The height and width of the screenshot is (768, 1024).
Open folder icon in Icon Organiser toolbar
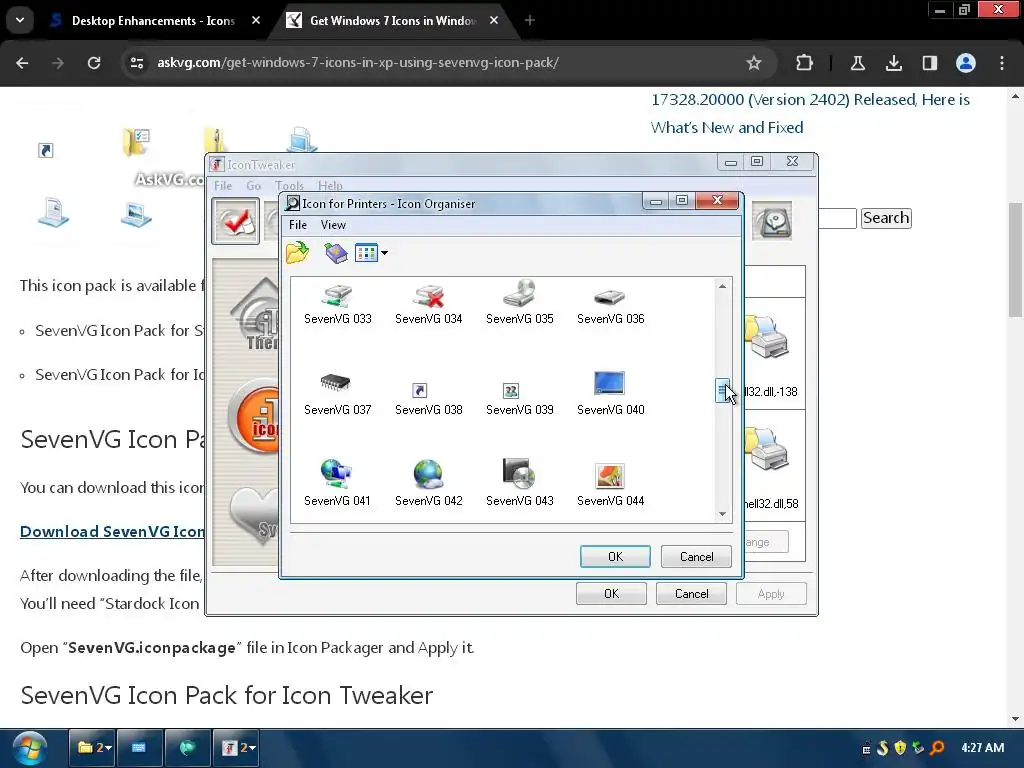coord(297,252)
